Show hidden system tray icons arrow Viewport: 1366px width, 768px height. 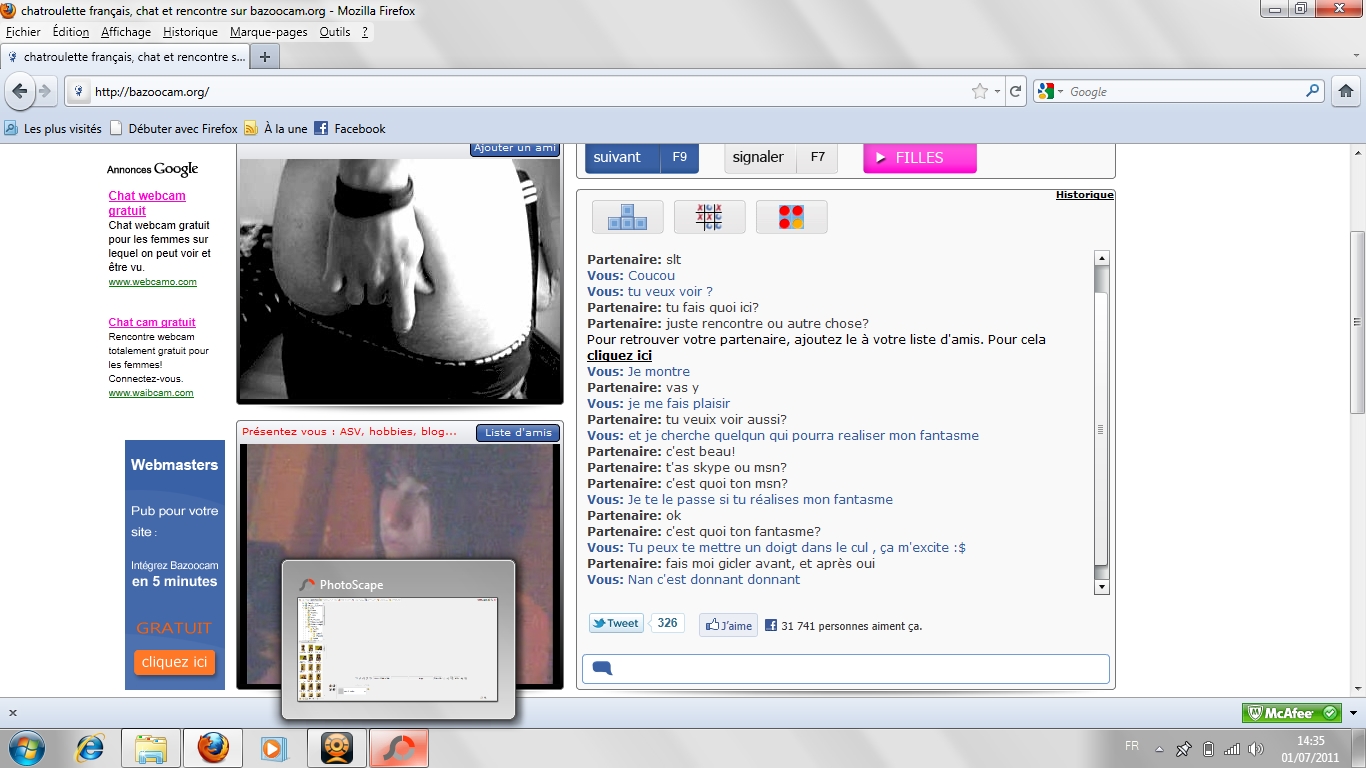pyautogui.click(x=1159, y=749)
